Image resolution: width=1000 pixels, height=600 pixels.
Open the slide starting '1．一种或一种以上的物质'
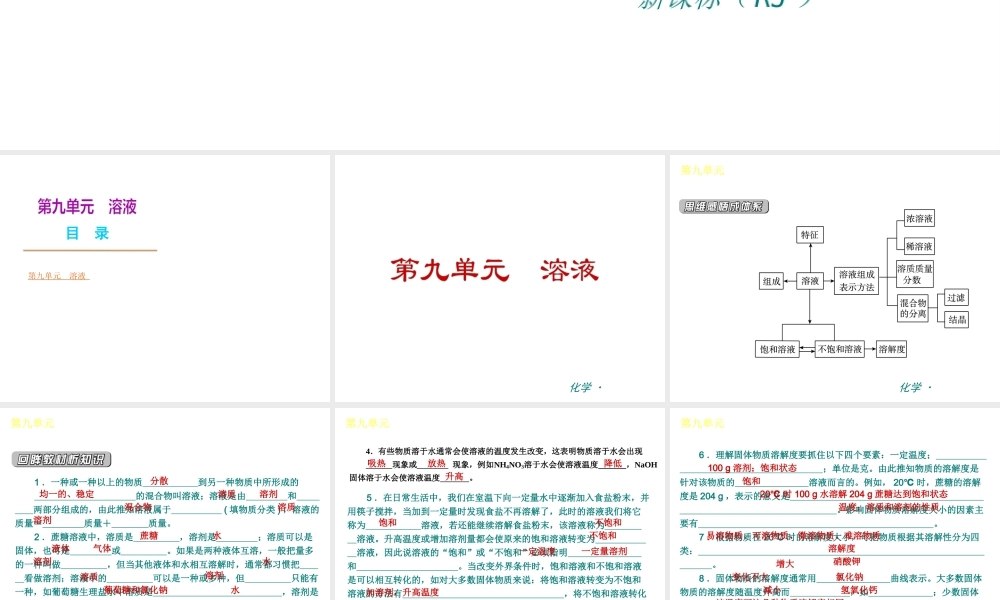point(165,503)
